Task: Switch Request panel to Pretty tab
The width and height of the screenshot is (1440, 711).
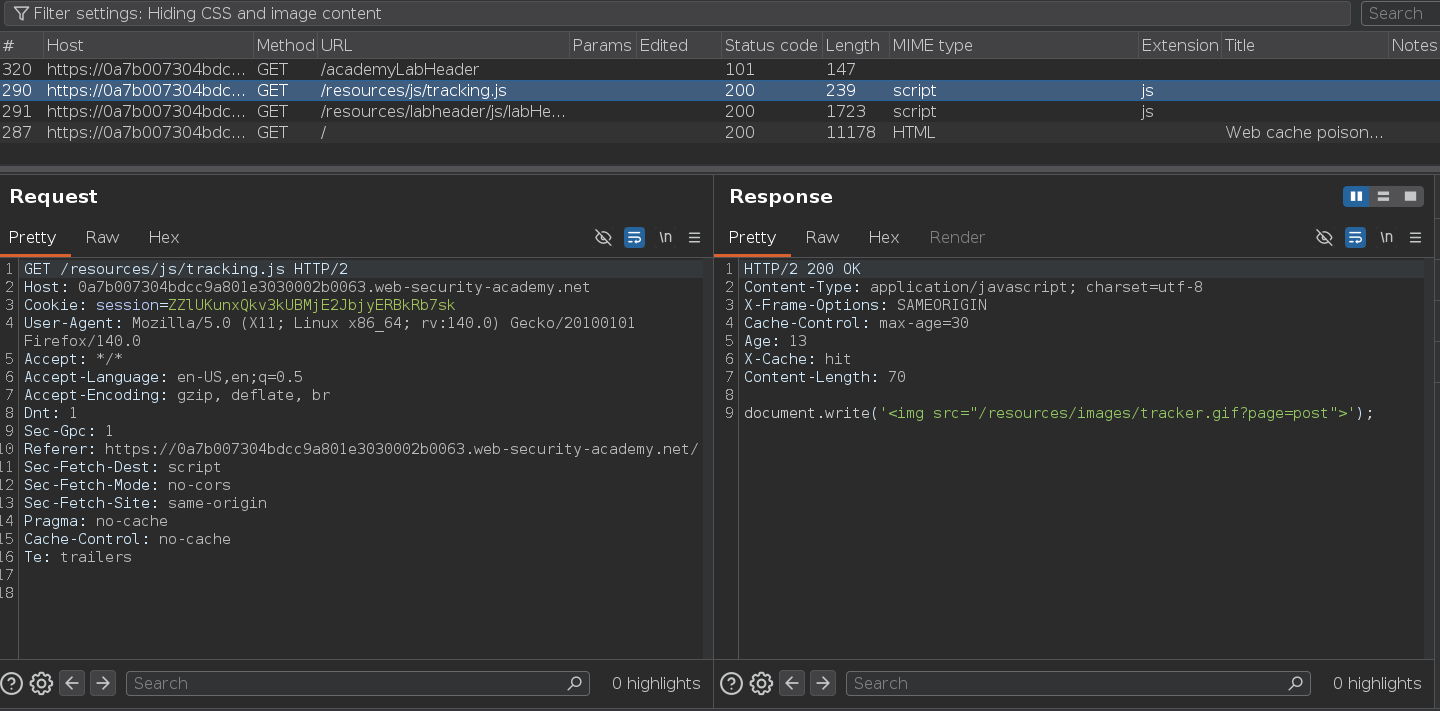Action: tap(32, 237)
